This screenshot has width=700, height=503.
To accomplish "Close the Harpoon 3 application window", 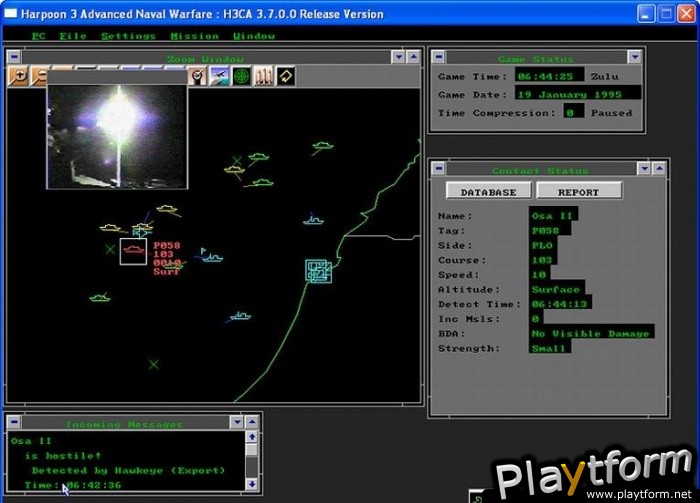I will point(686,13).
